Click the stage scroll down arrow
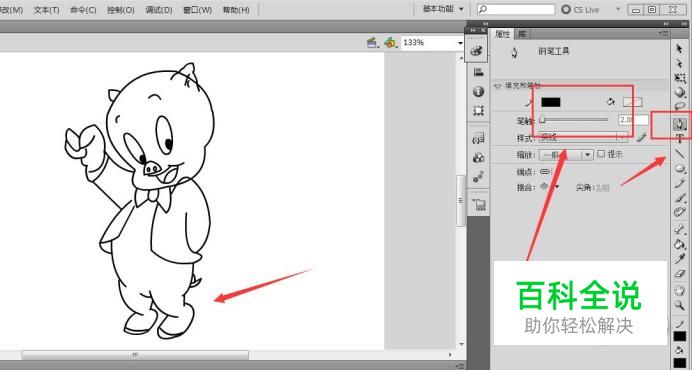Viewport: 692px width, 370px height. (461, 344)
